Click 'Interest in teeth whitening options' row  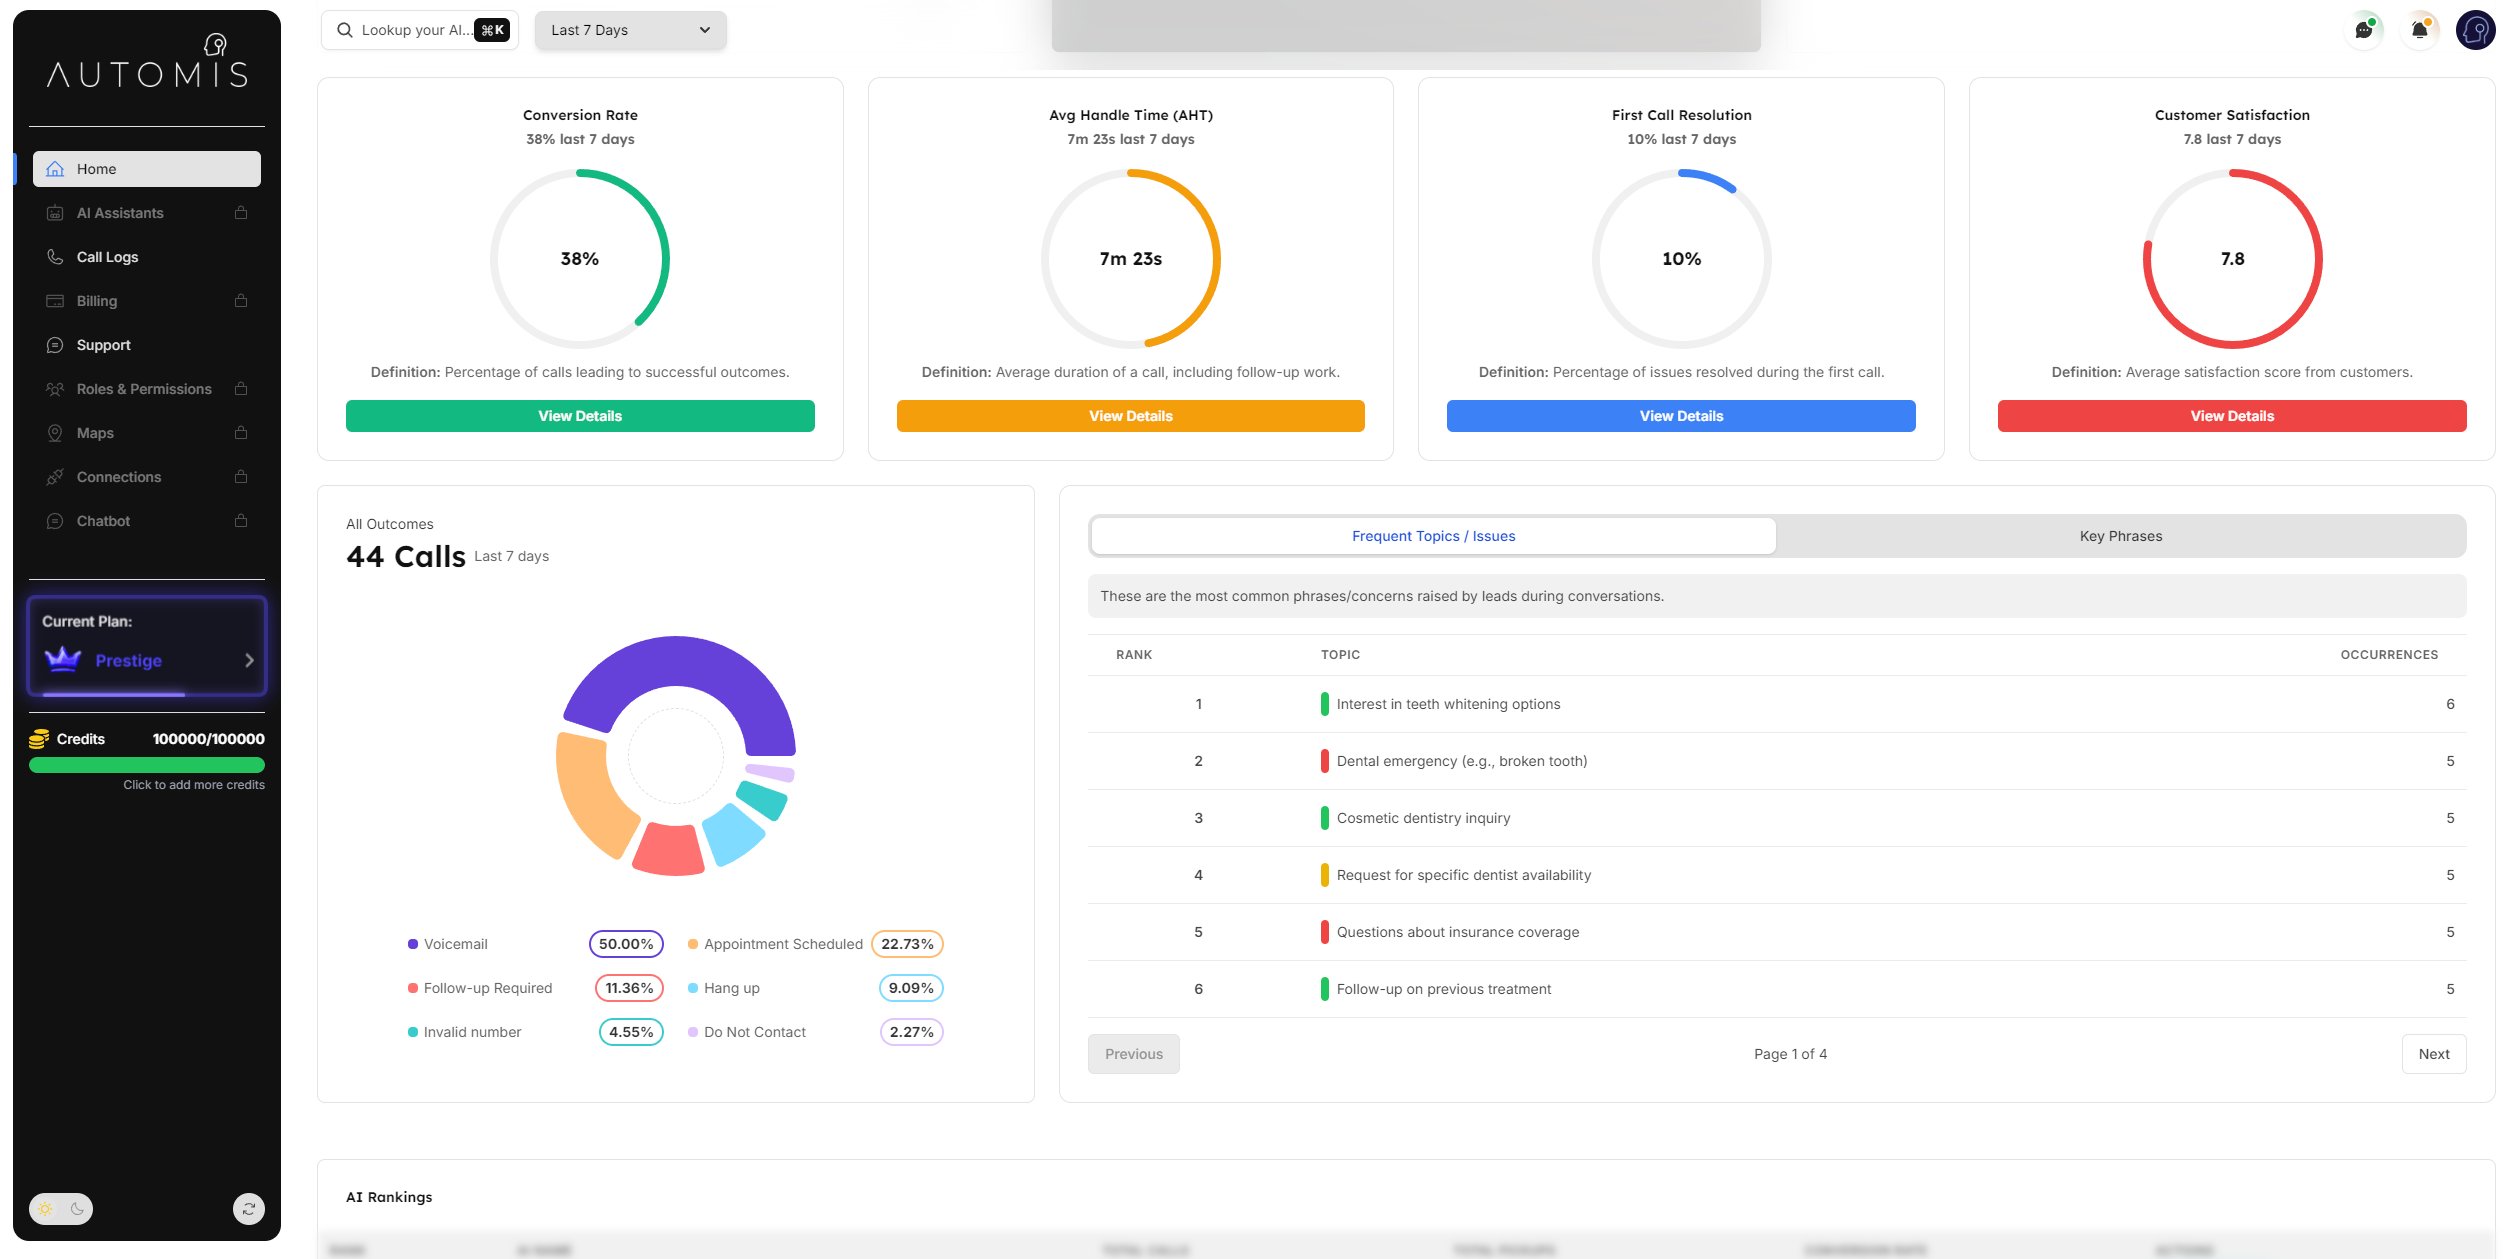tap(1777, 704)
